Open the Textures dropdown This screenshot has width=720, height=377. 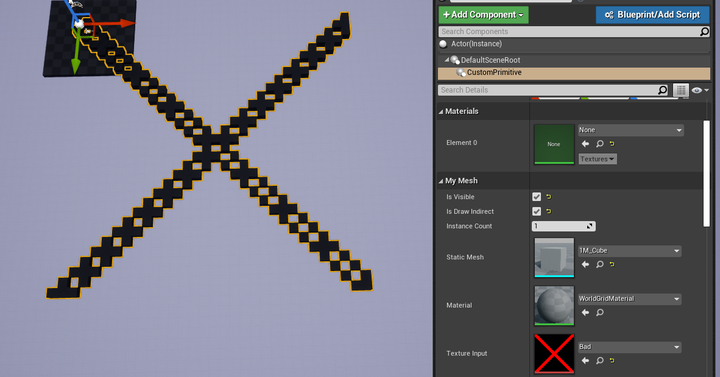597,159
